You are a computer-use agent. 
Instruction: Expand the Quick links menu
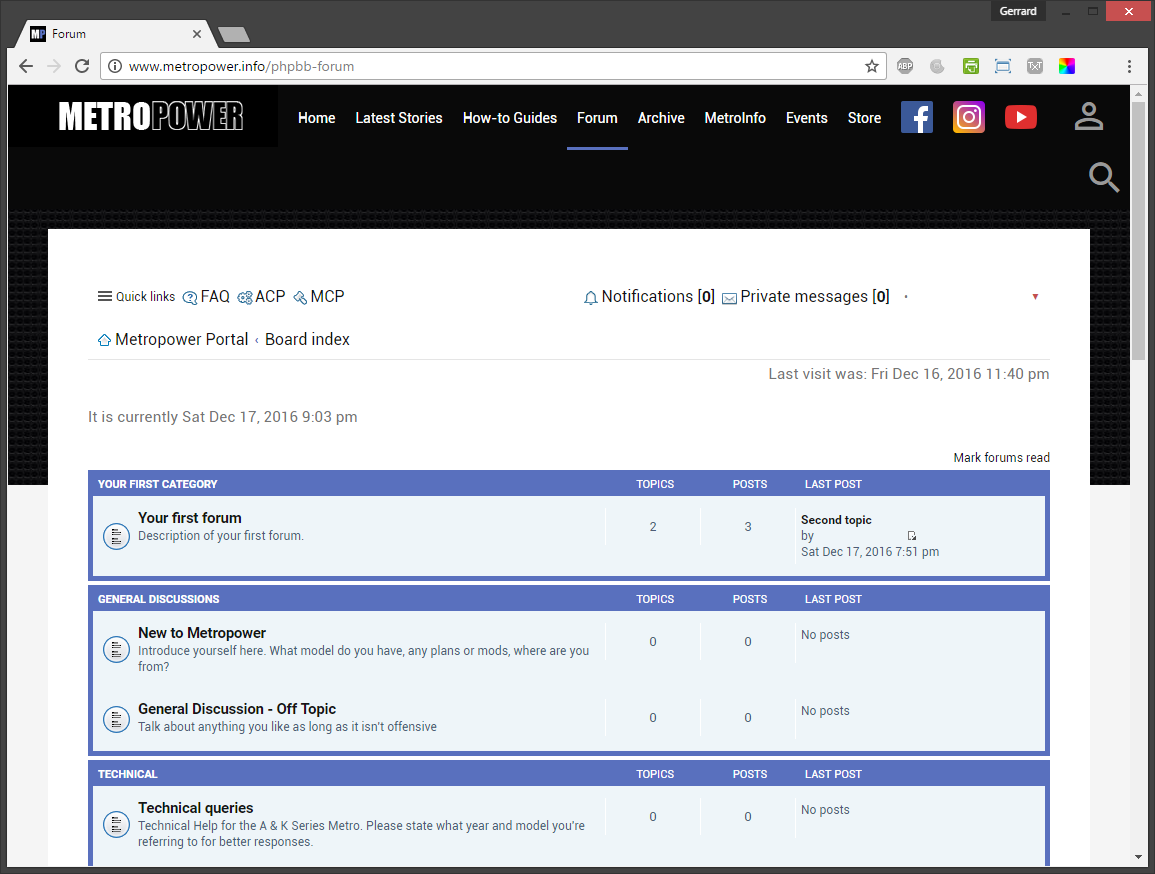(x=136, y=296)
